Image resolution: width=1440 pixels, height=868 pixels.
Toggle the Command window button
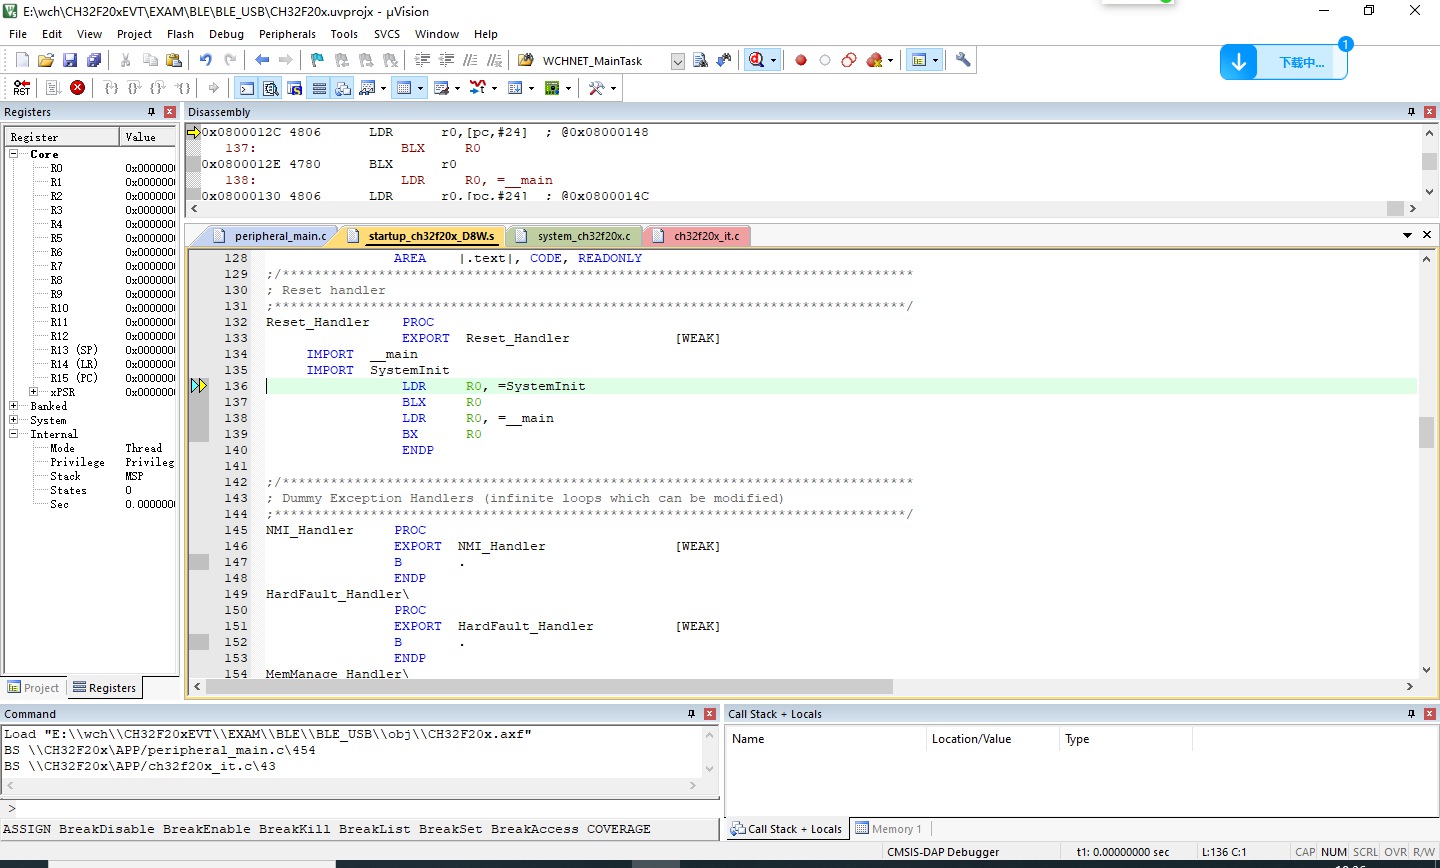click(246, 88)
